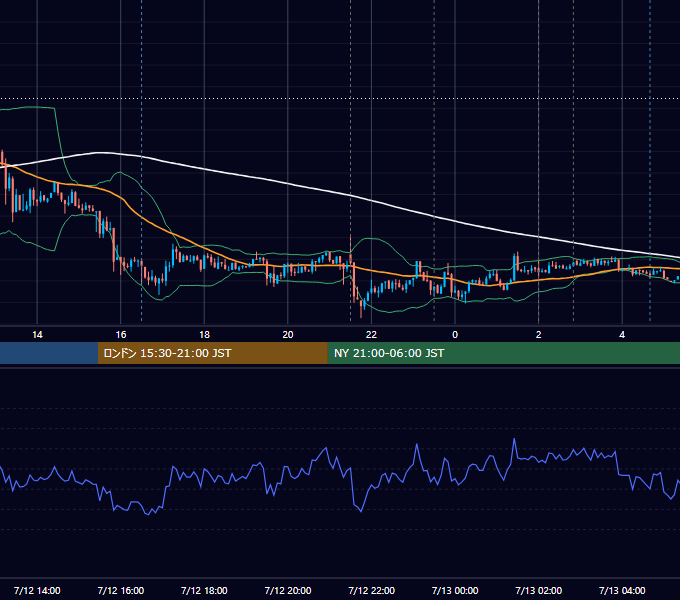This screenshot has height=600, width=680.
Task: Click the 18 hour label on chart axis
Action: 204,335
